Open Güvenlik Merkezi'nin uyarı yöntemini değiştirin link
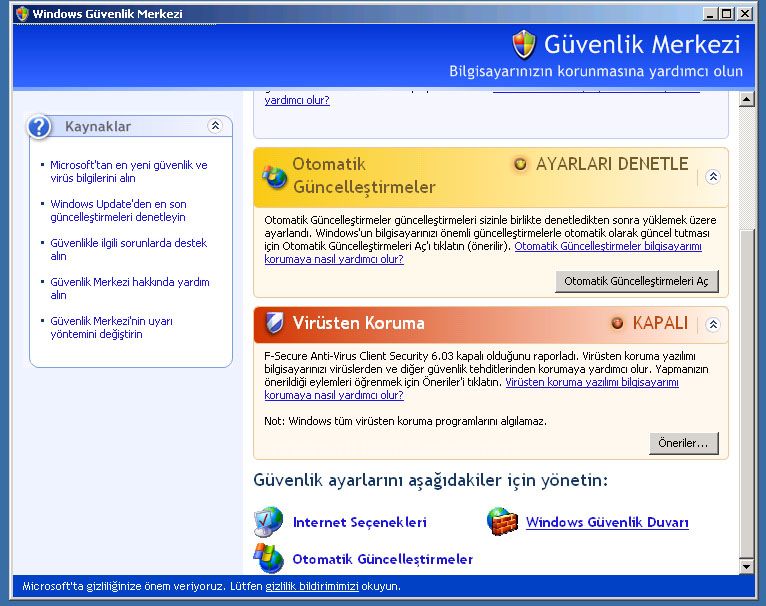Image resolution: width=766 pixels, height=606 pixels. pyautogui.click(x=111, y=327)
